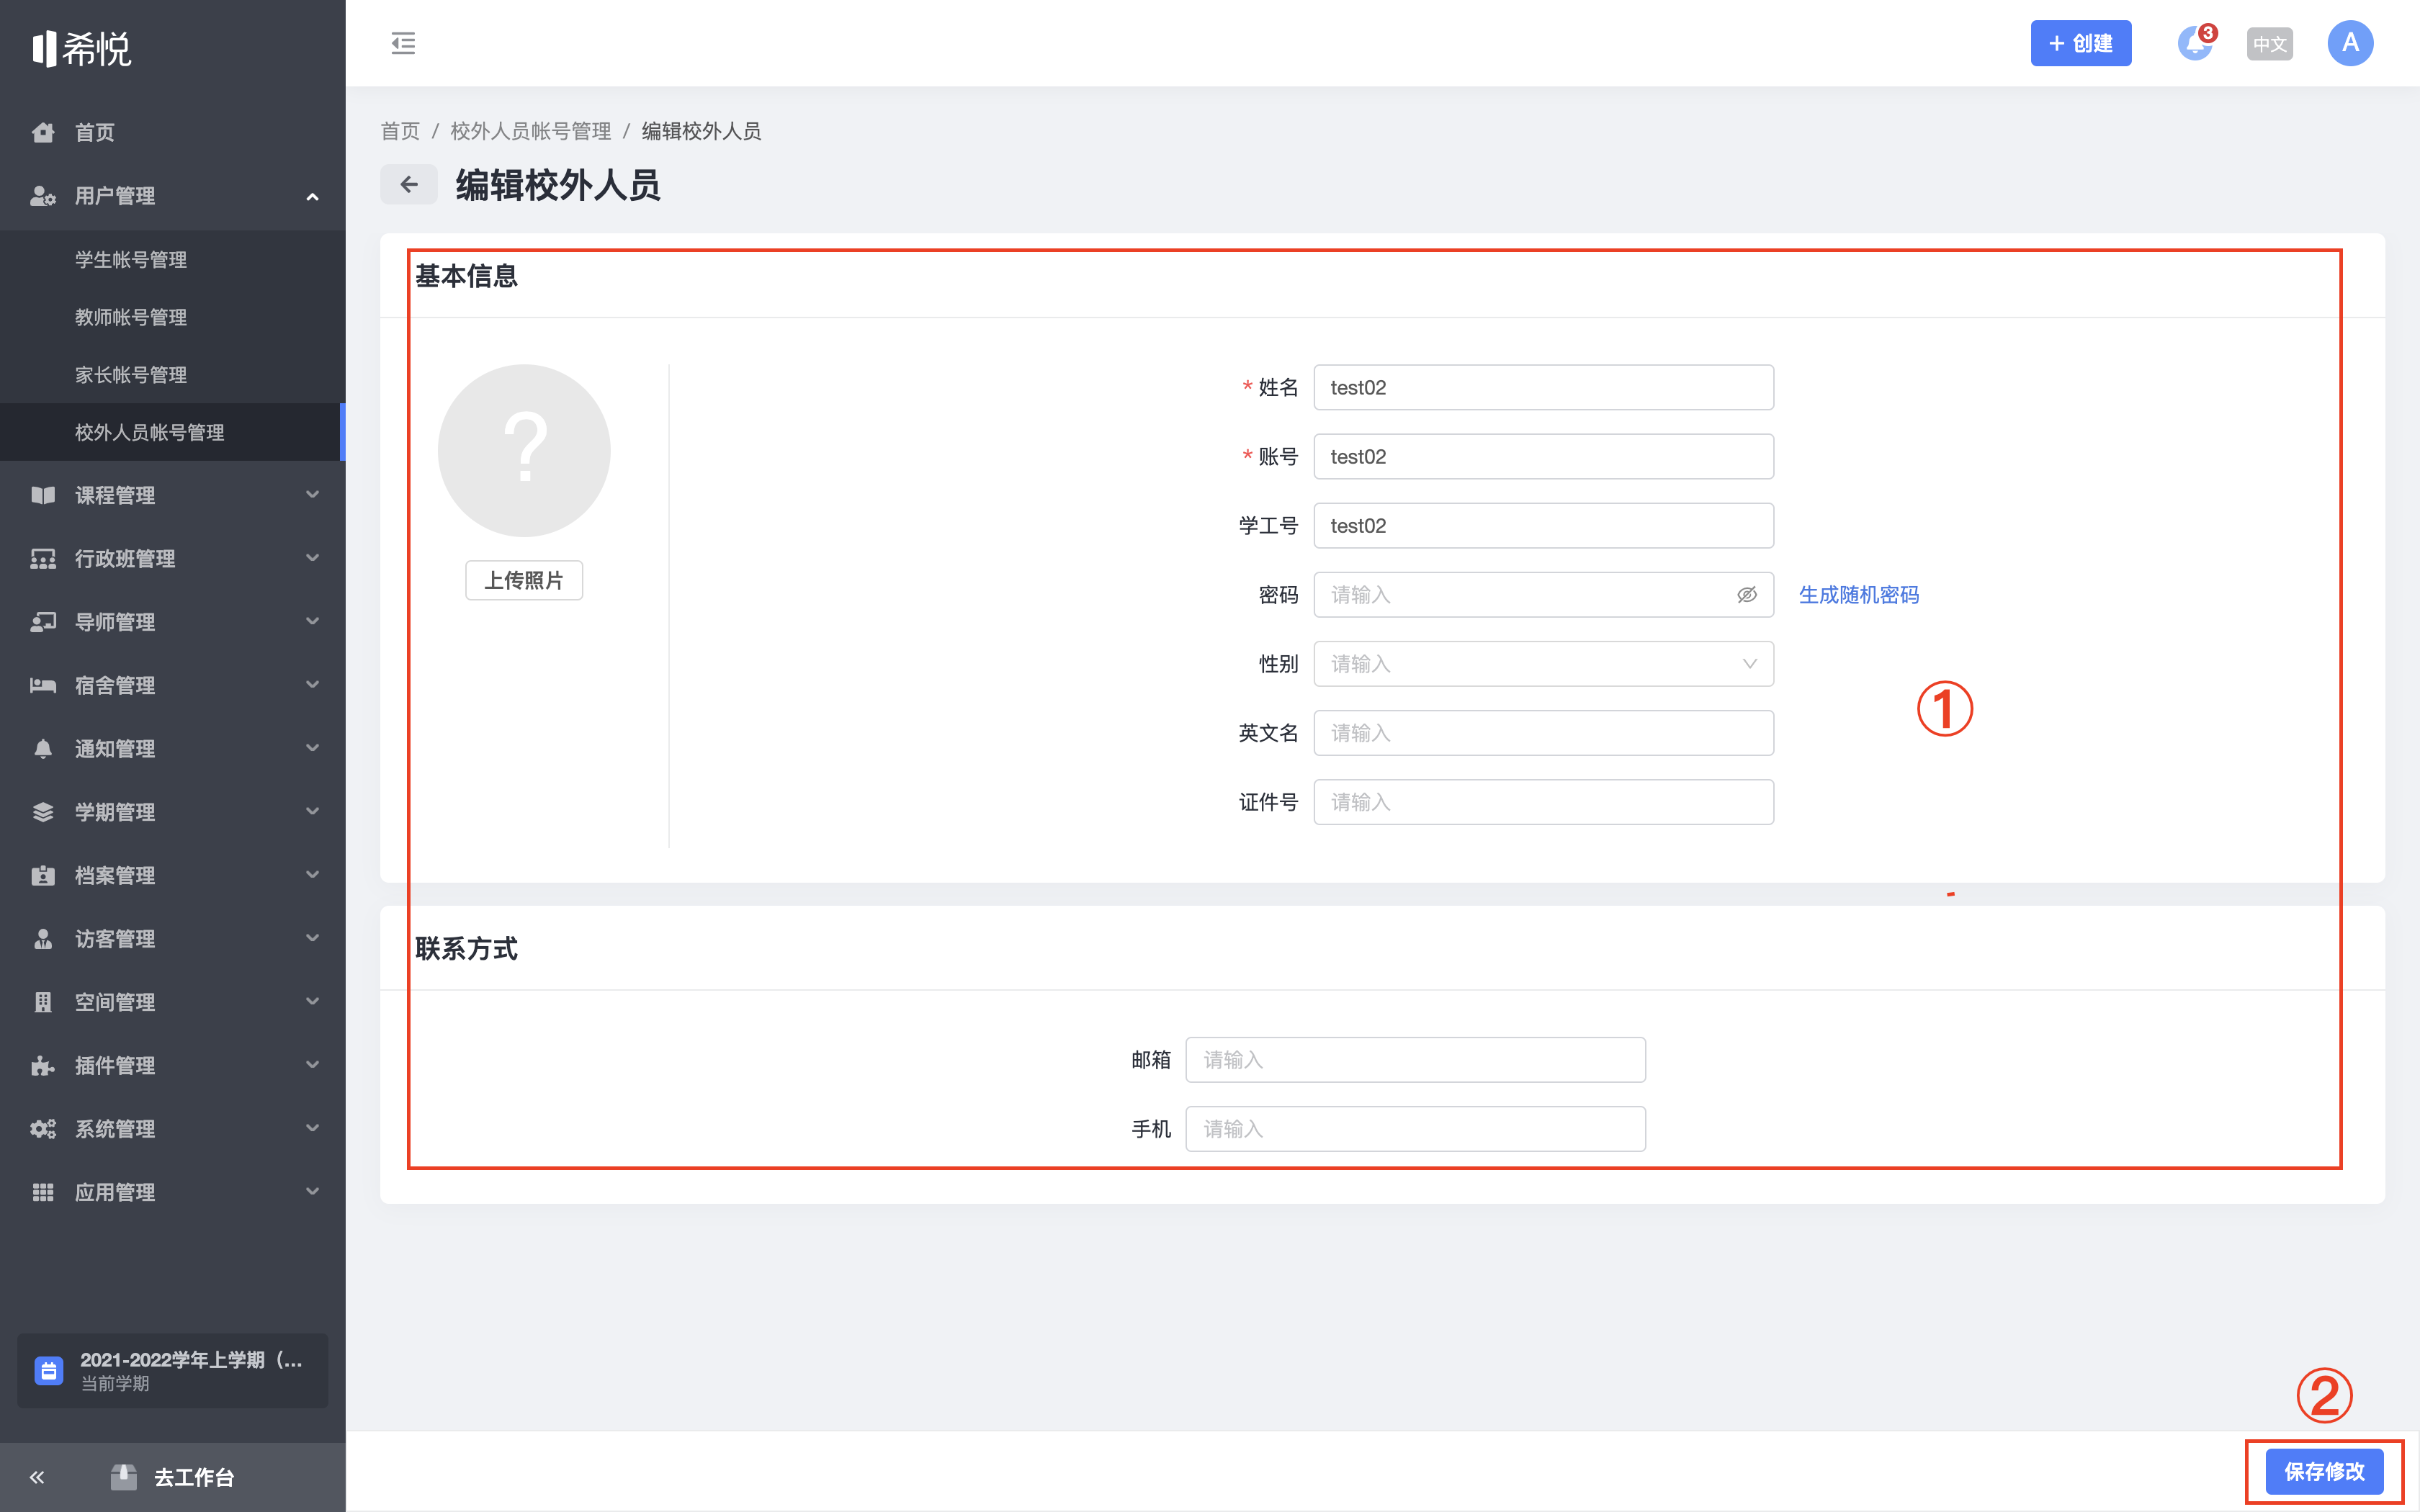2420x1512 pixels.
Task: Go to 校外人员帐号管理 breadcrumb
Action: coord(530,131)
